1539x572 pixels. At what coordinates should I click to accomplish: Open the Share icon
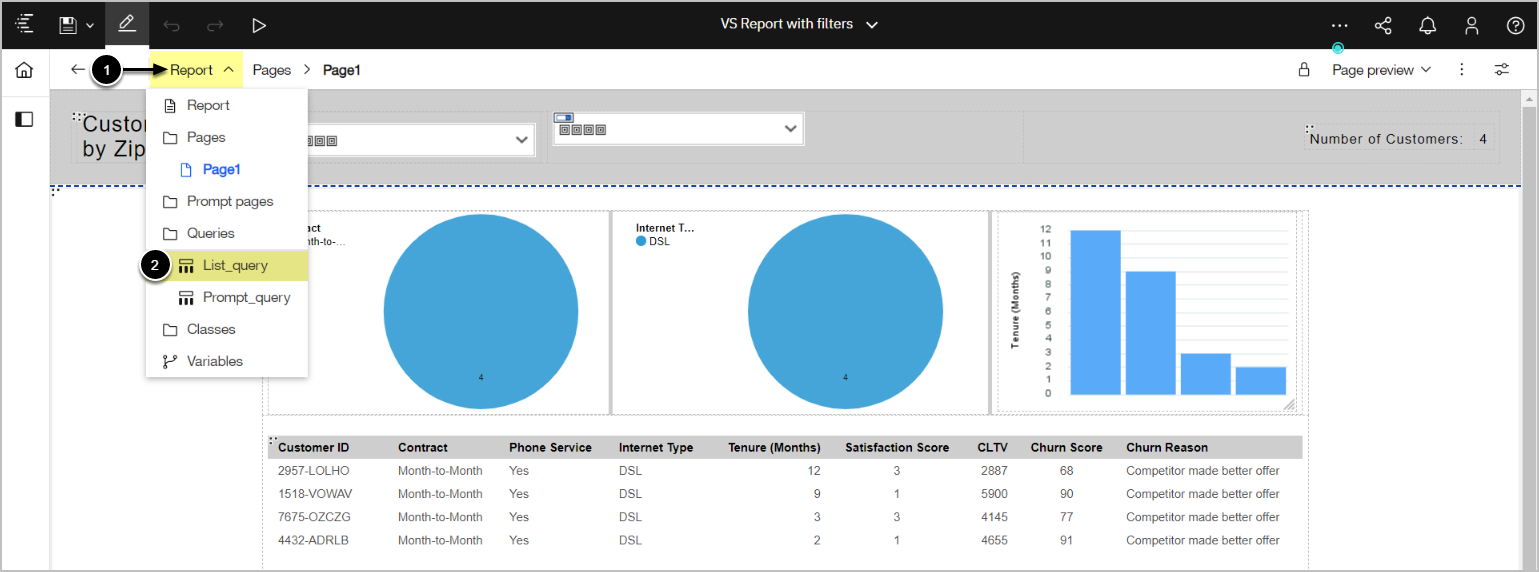click(1383, 25)
